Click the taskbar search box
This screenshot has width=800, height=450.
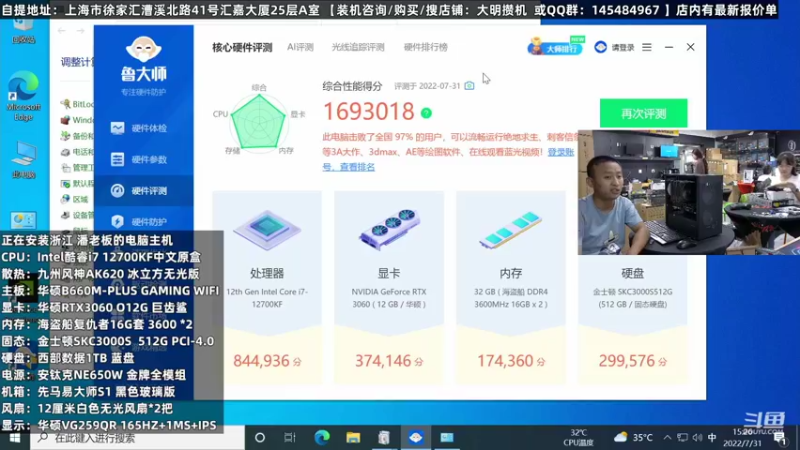(138, 438)
